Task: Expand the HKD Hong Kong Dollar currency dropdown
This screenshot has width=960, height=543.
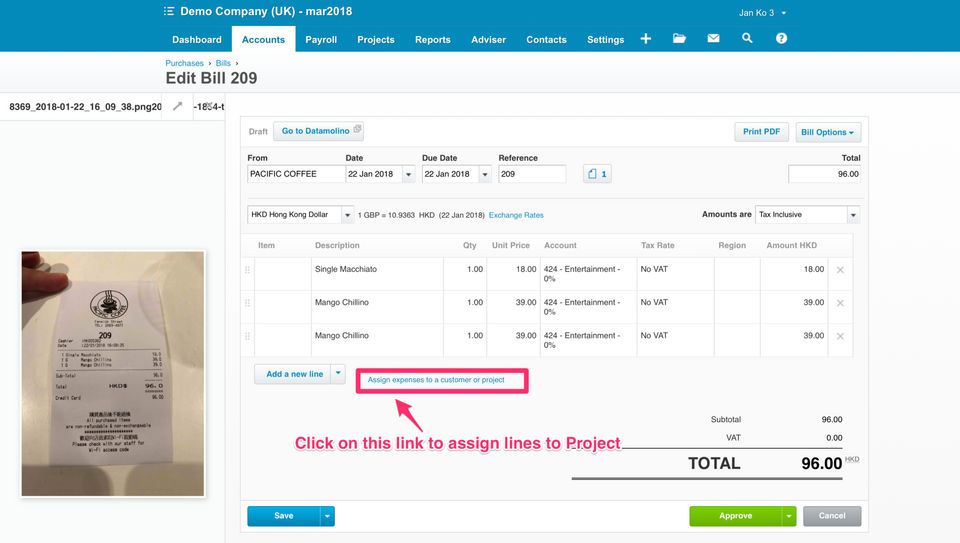Action: pyautogui.click(x=347, y=215)
